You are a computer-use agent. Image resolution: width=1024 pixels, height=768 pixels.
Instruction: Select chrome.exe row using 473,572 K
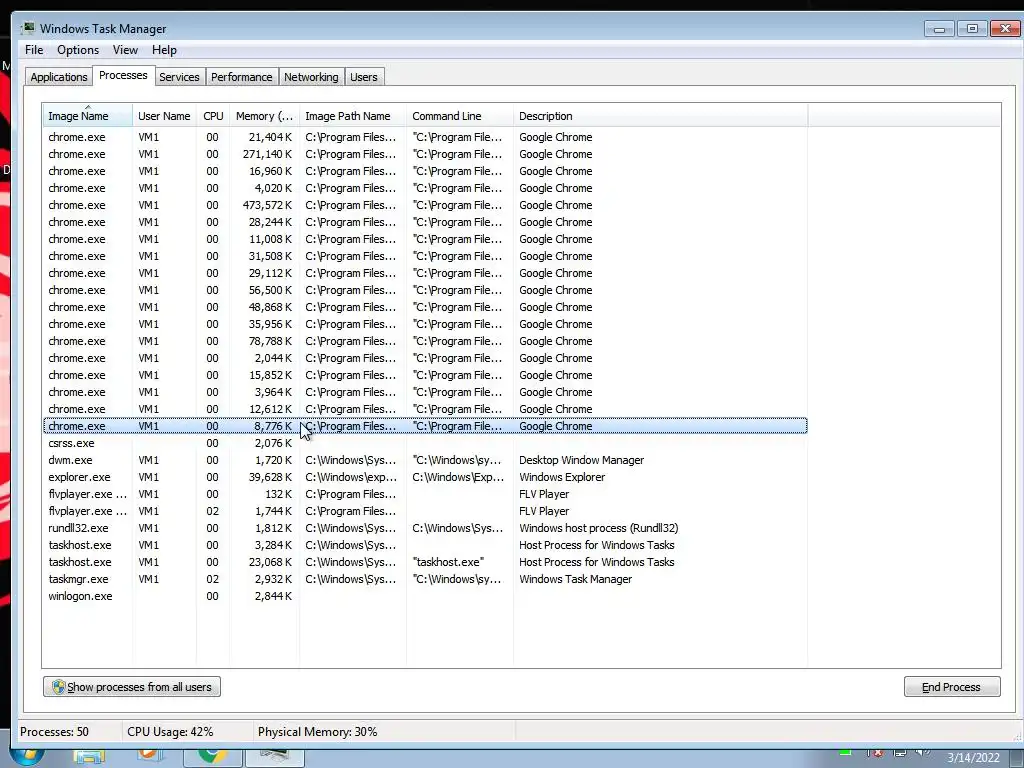click(425, 205)
